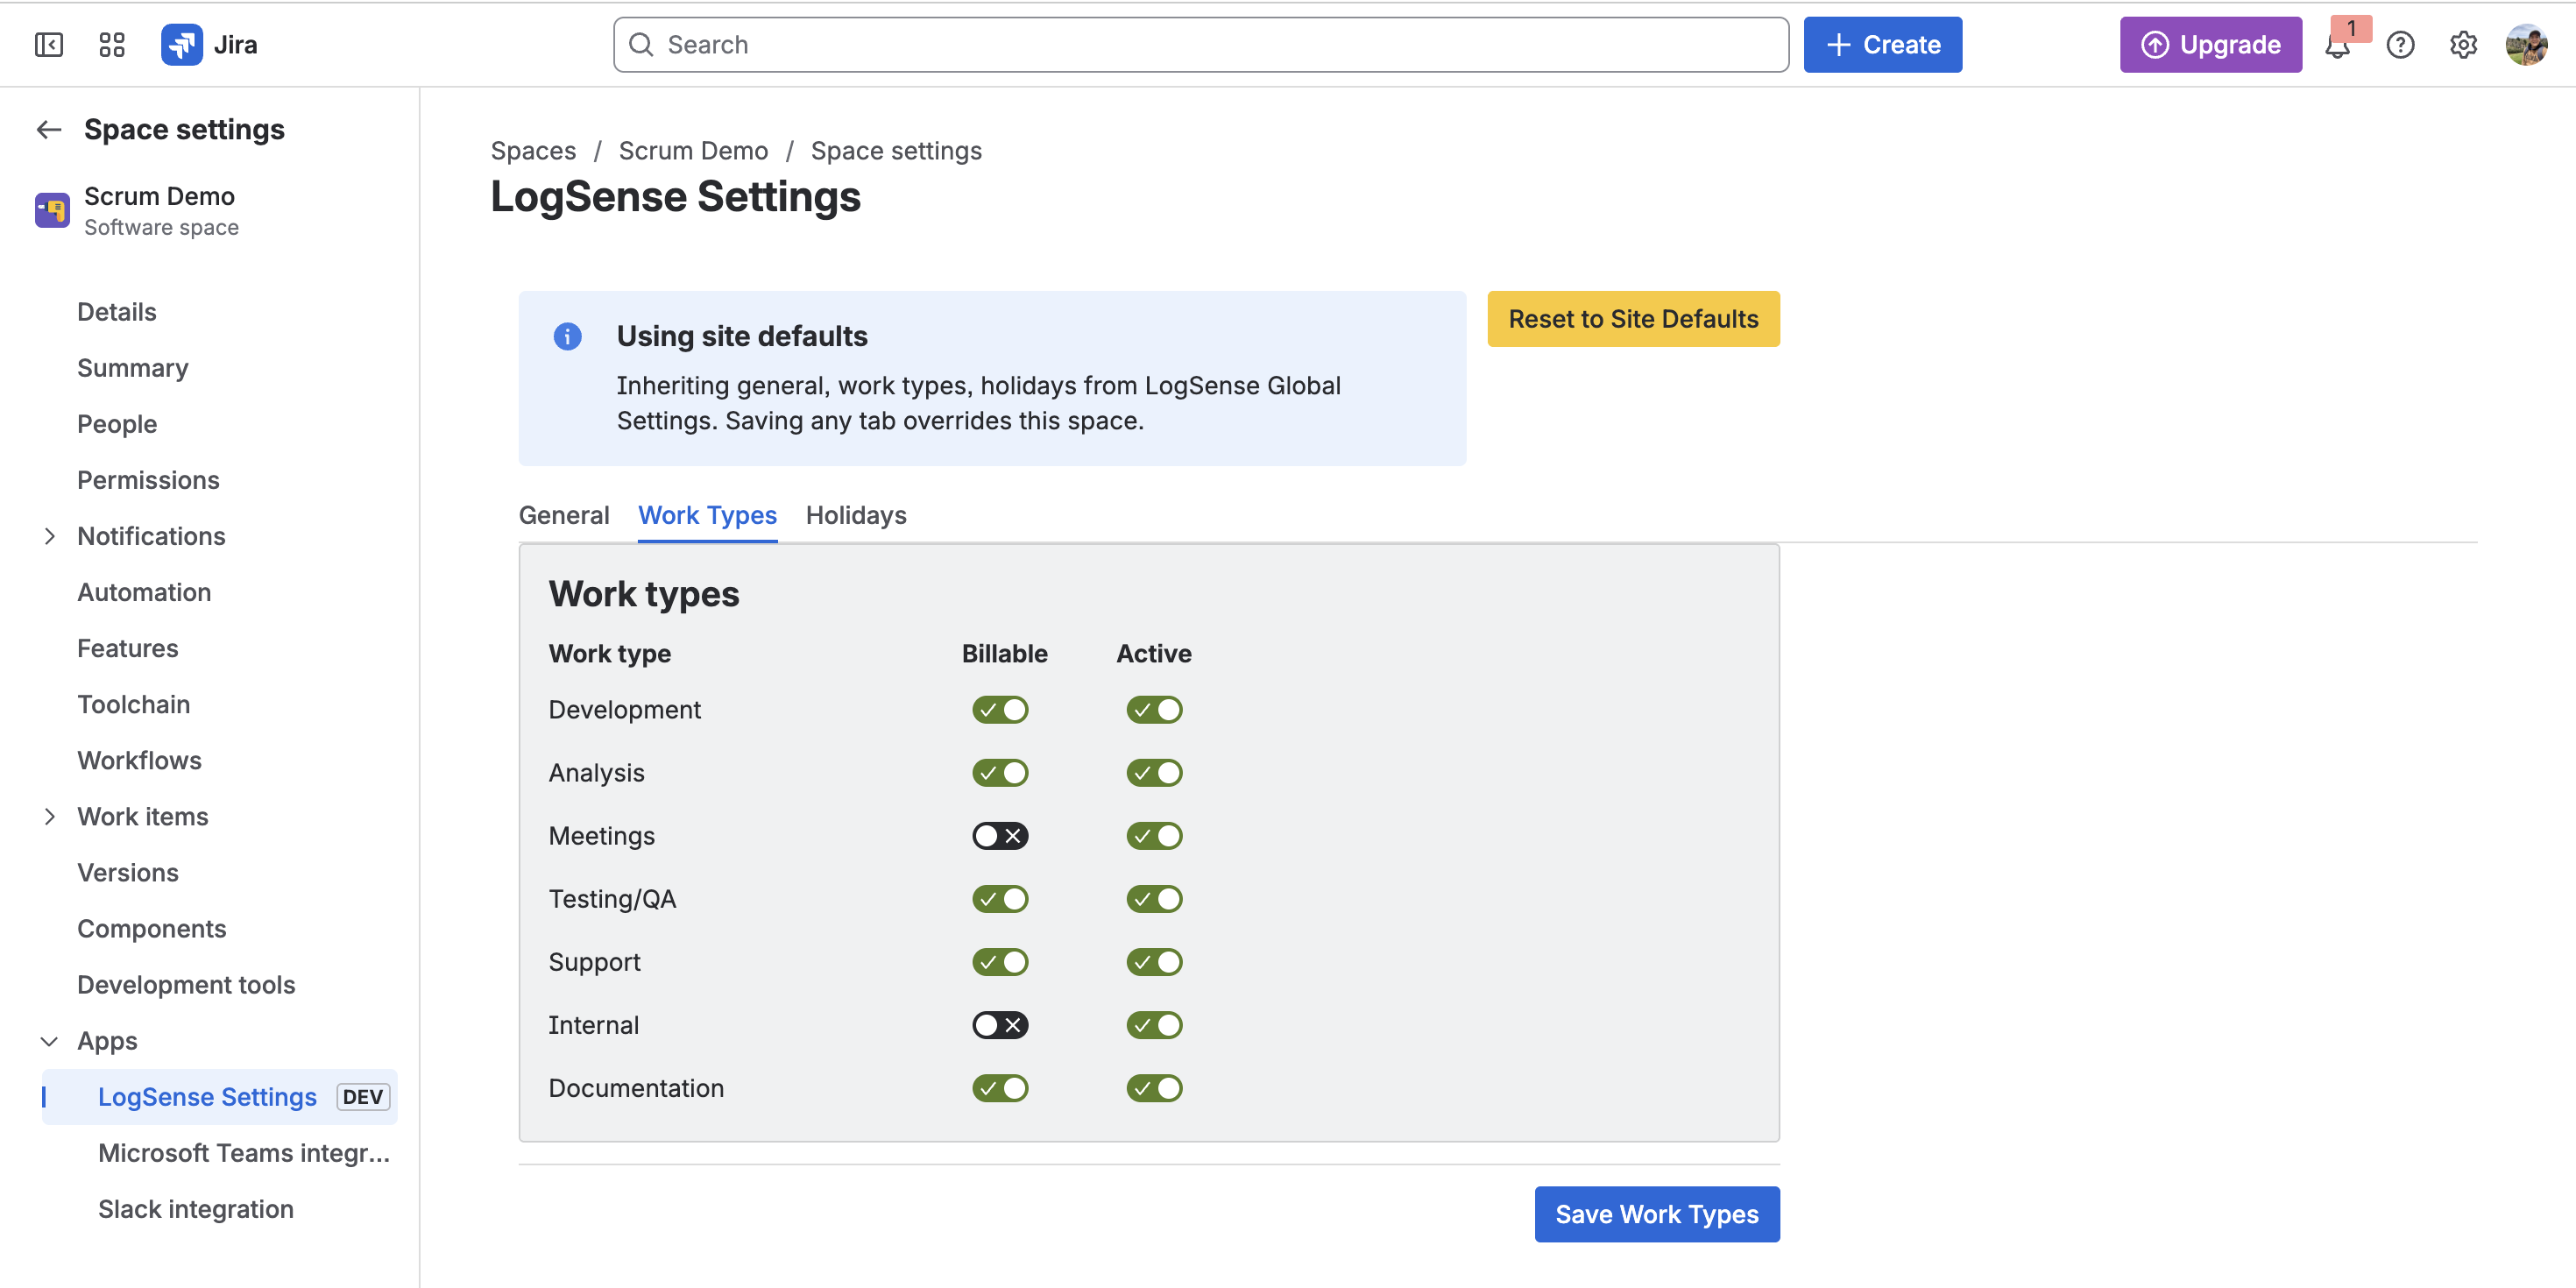Screen dimensions: 2576x1288
Task: Focus the Search input field
Action: click(1200, 45)
